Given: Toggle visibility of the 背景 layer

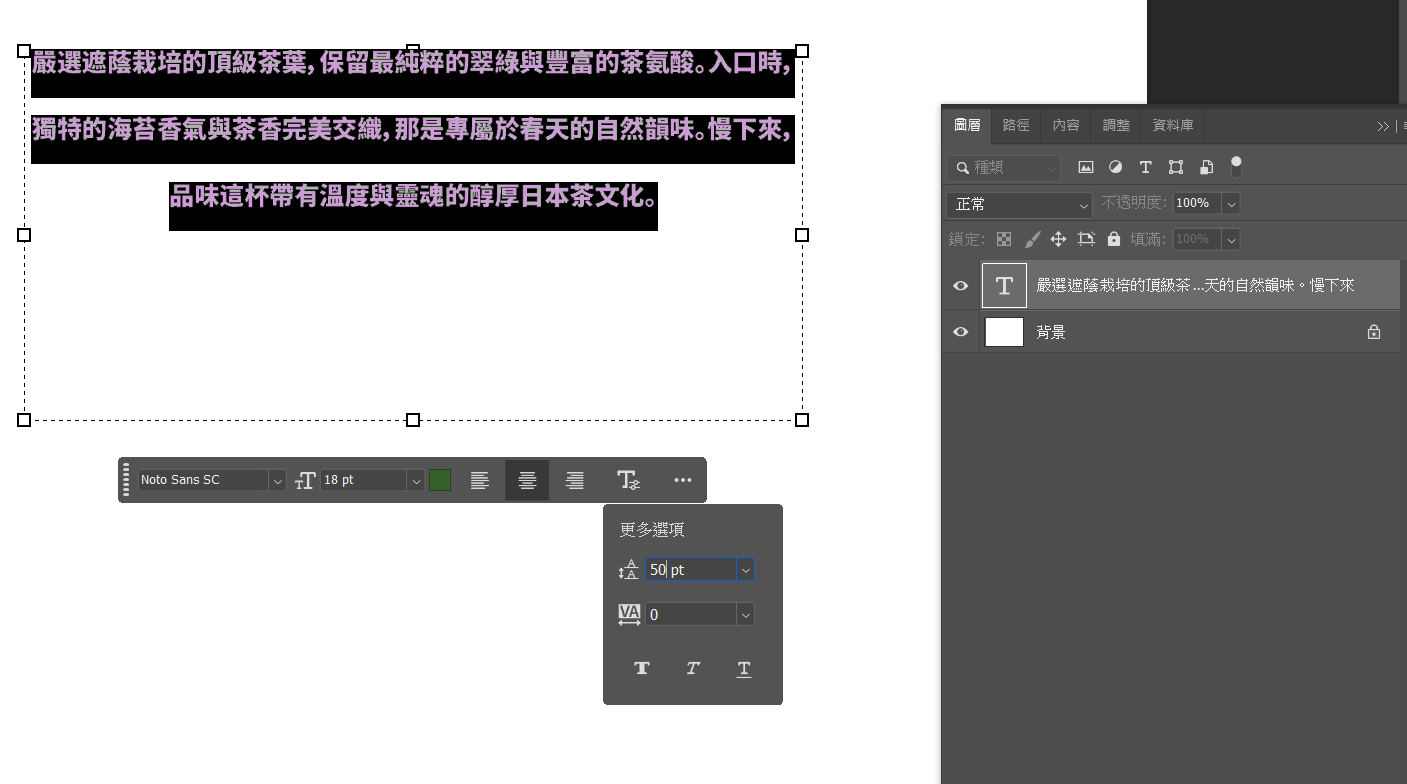Looking at the screenshot, I should point(961,332).
